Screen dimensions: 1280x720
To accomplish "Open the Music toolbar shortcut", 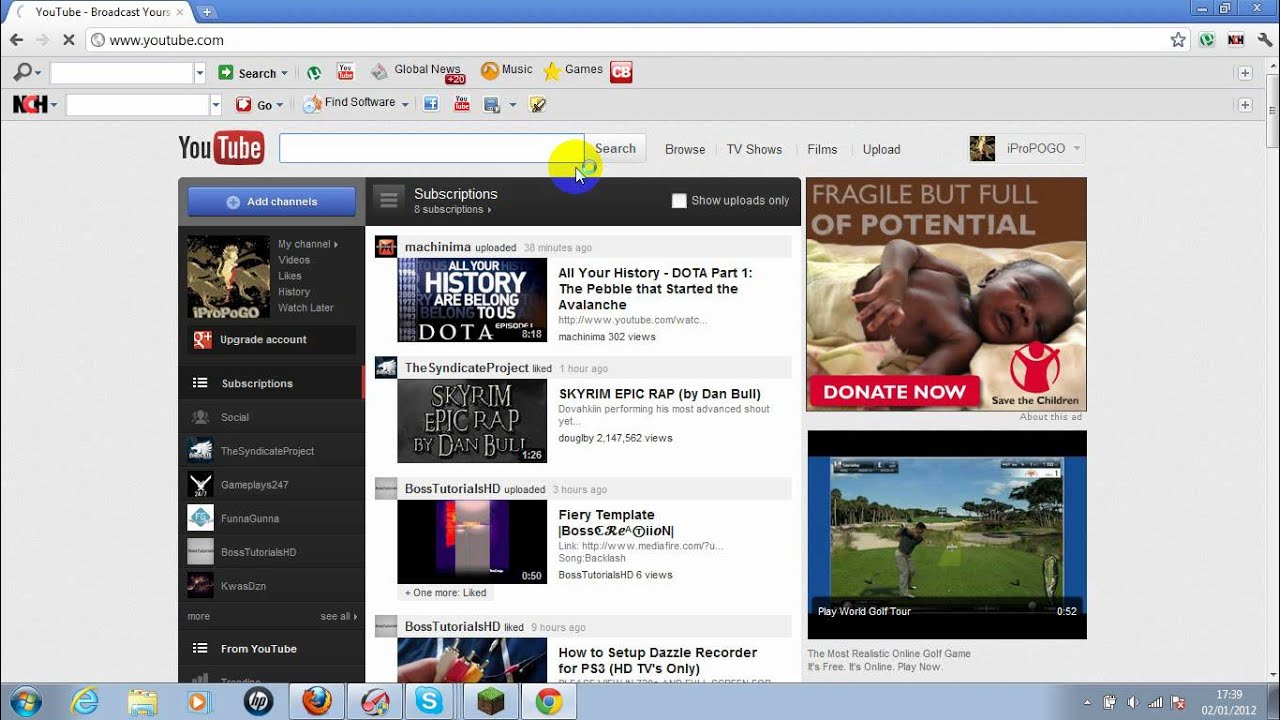I will tap(507, 71).
